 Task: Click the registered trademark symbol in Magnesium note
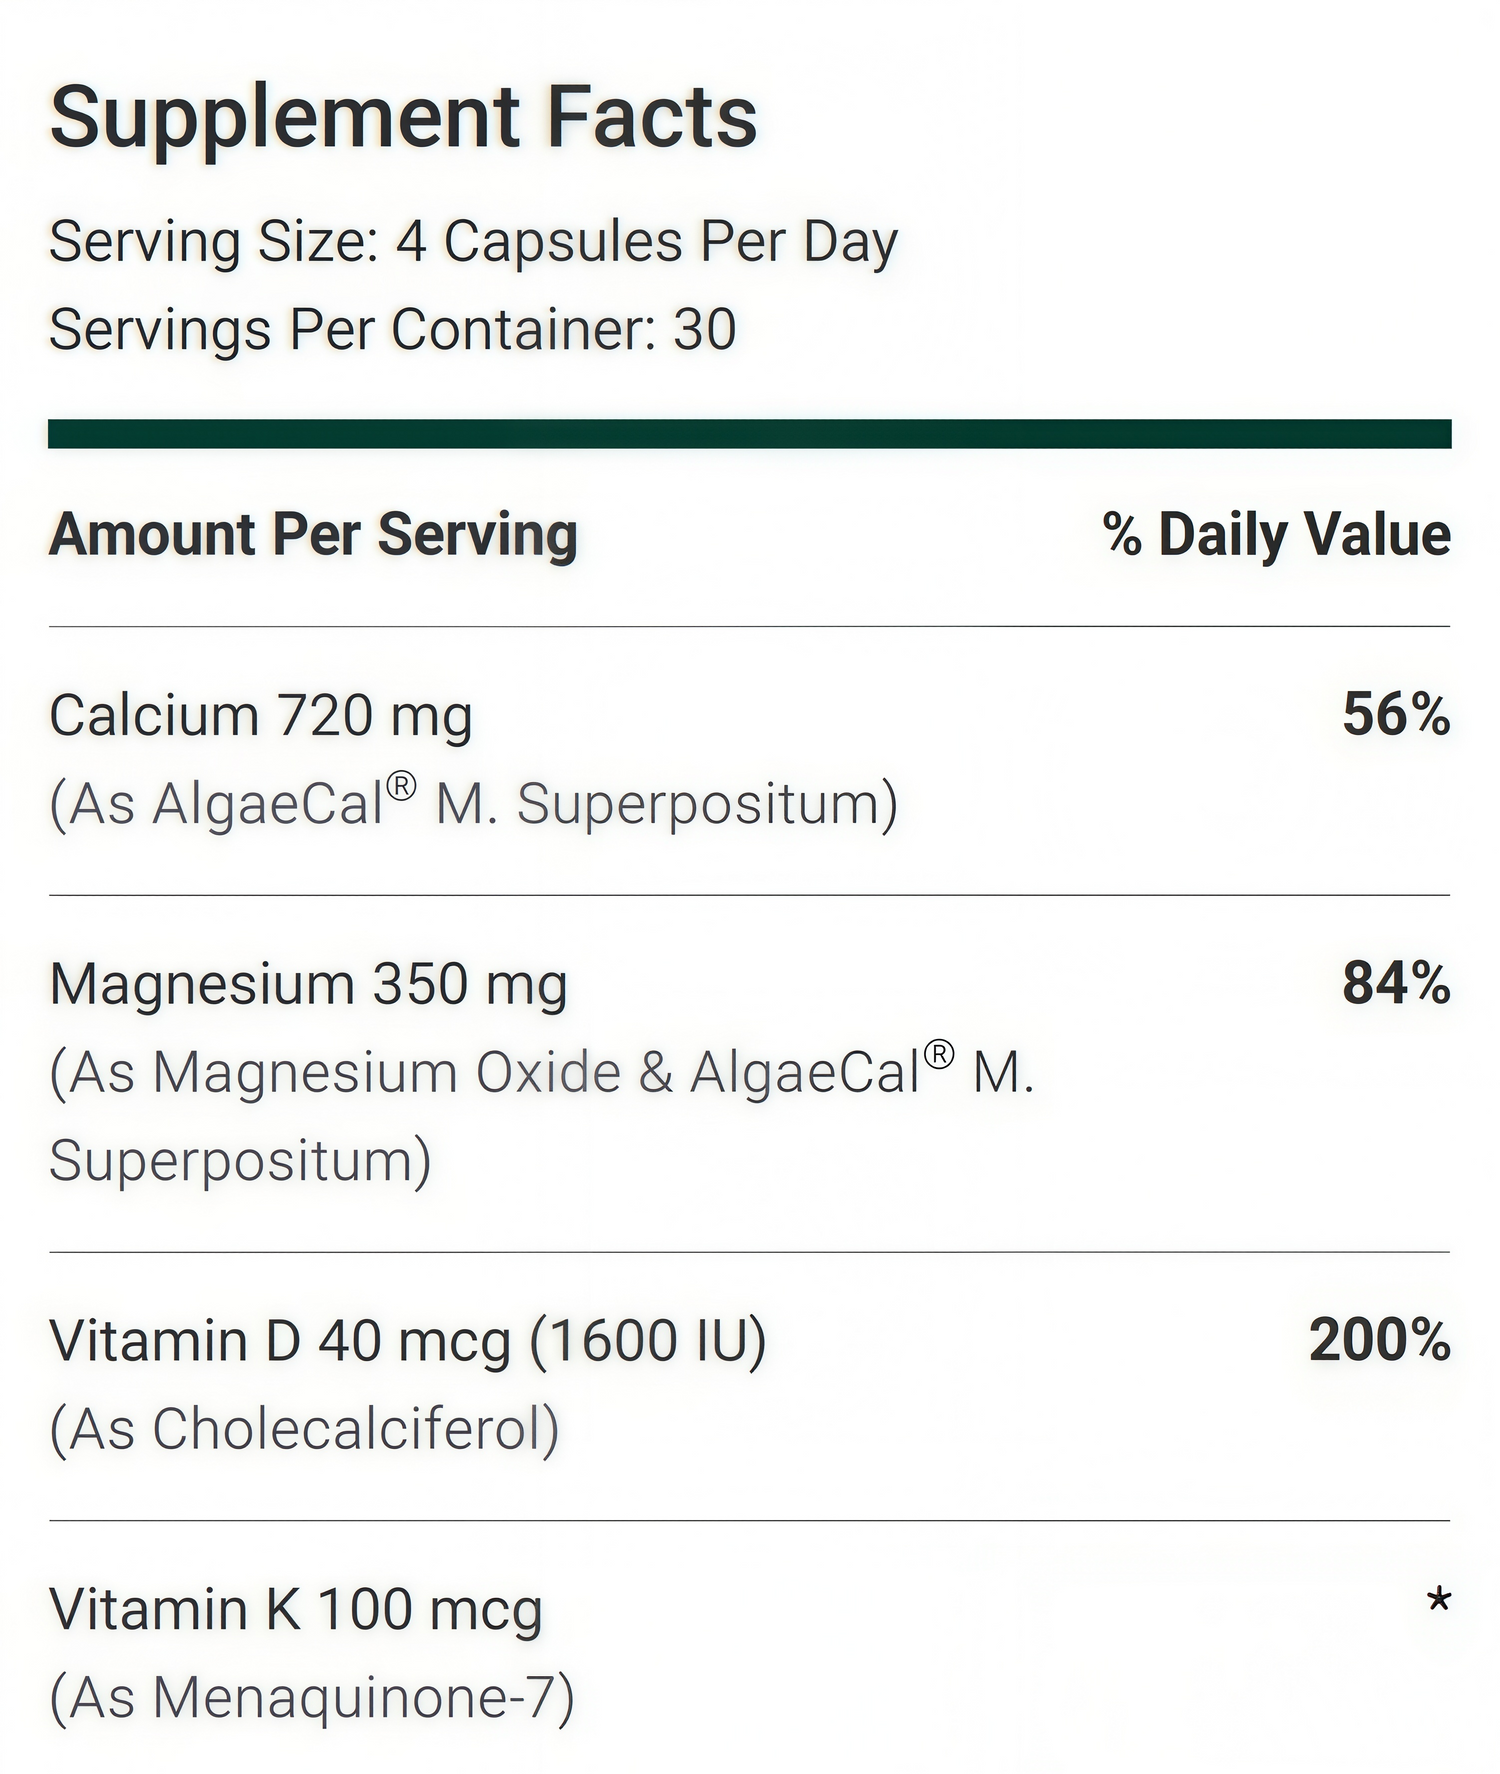[938, 1055]
